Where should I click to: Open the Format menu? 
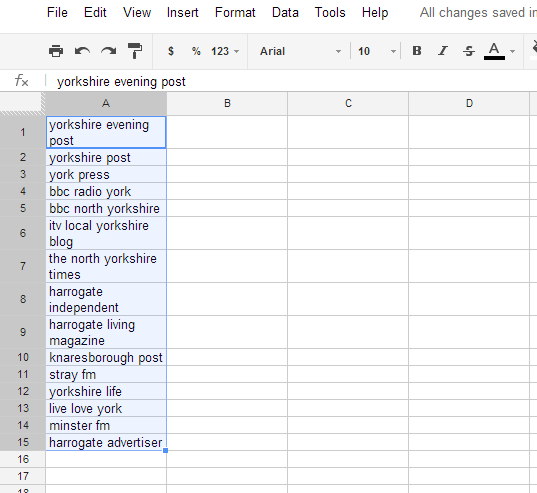pos(235,13)
